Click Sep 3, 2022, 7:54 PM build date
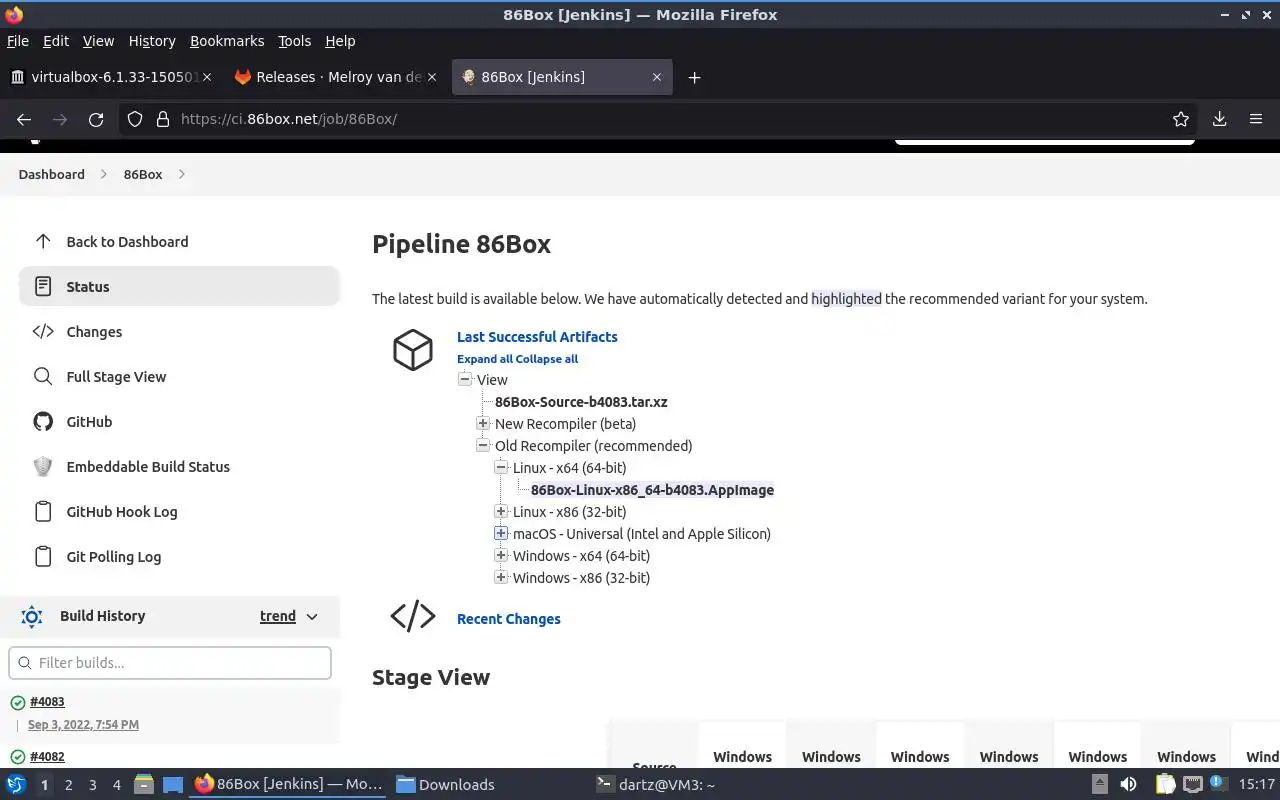Viewport: 1280px width, 800px height. pos(83,724)
